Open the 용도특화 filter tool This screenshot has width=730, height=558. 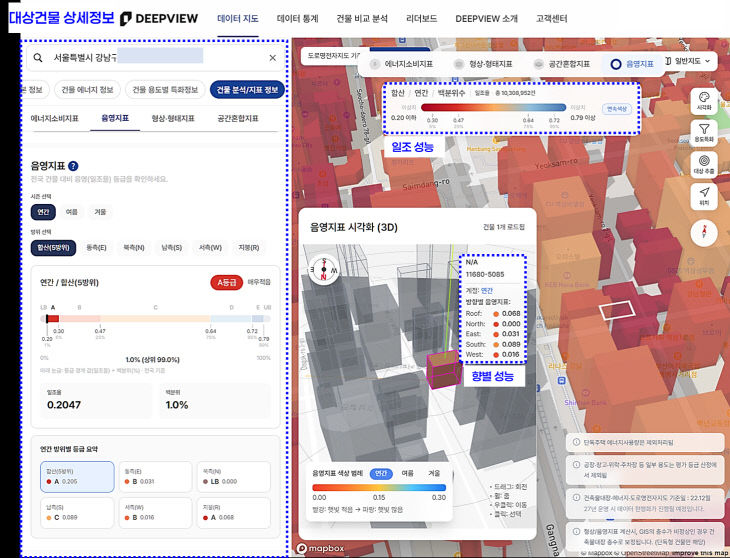tap(704, 133)
